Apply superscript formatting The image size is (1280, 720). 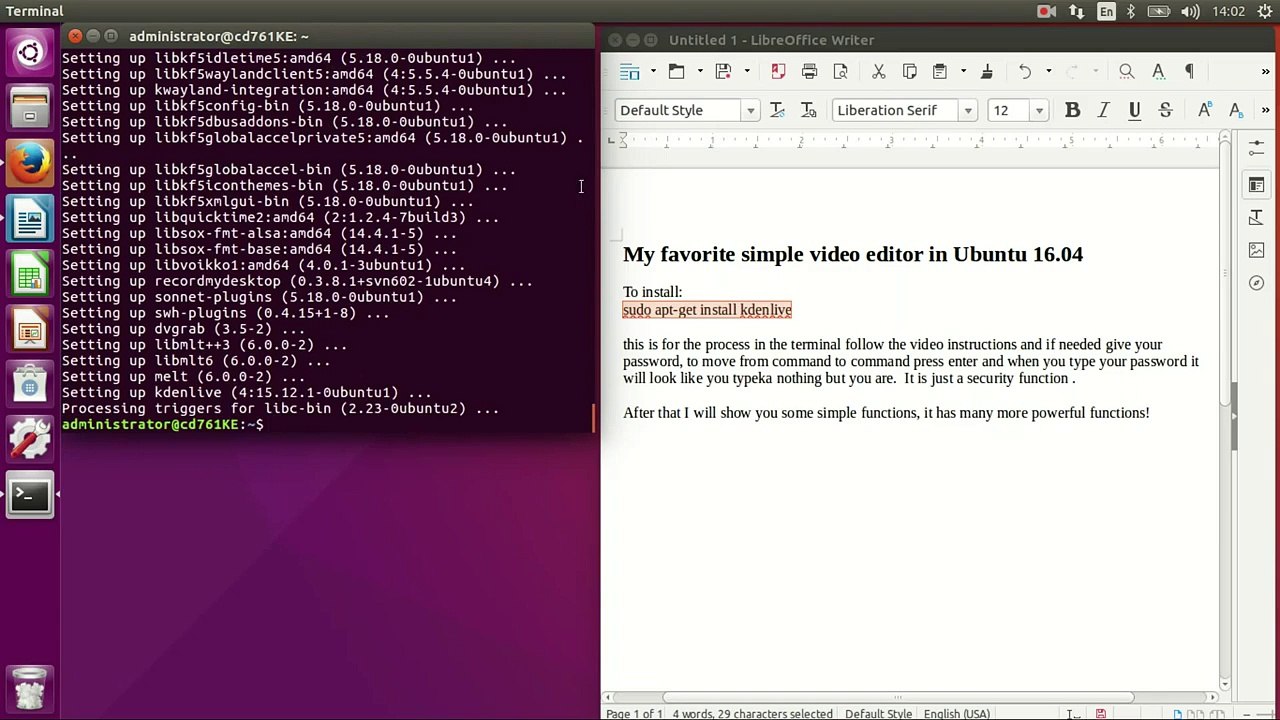[x=1204, y=110]
